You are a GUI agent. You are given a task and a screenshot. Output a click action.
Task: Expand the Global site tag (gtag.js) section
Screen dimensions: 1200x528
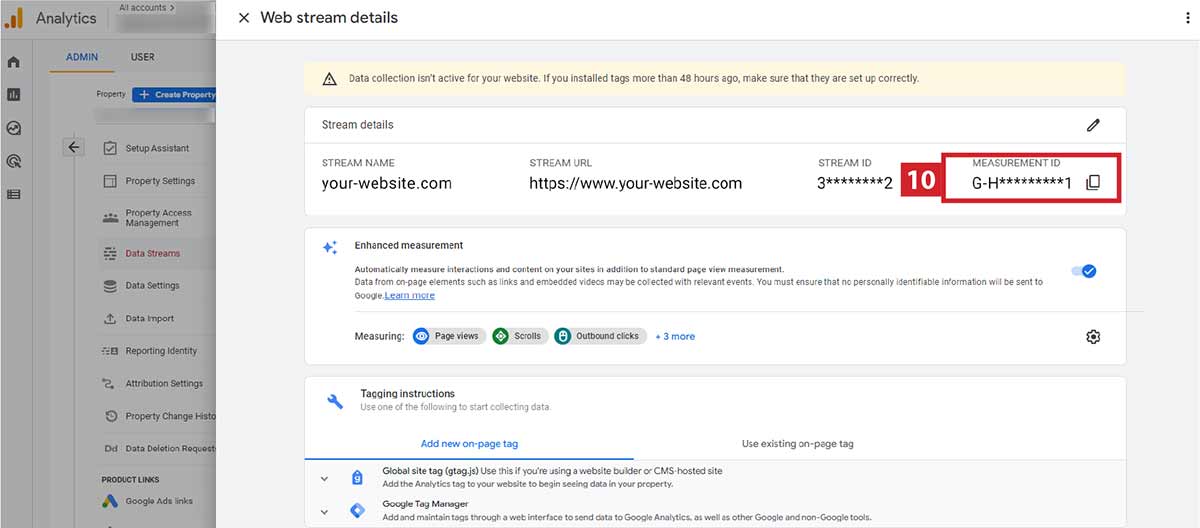tap(324, 479)
